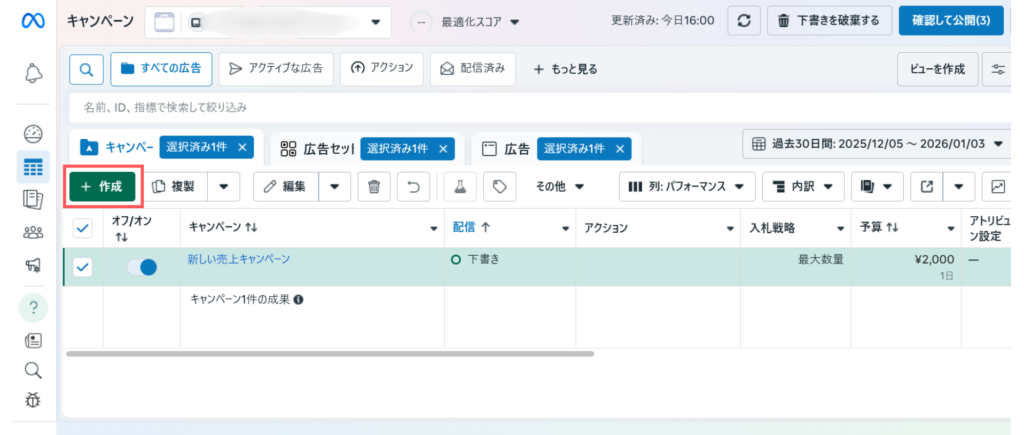Image resolution: width=1024 pixels, height=435 pixels.
Task: Click the もっと見る button
Action: (x=565, y=69)
